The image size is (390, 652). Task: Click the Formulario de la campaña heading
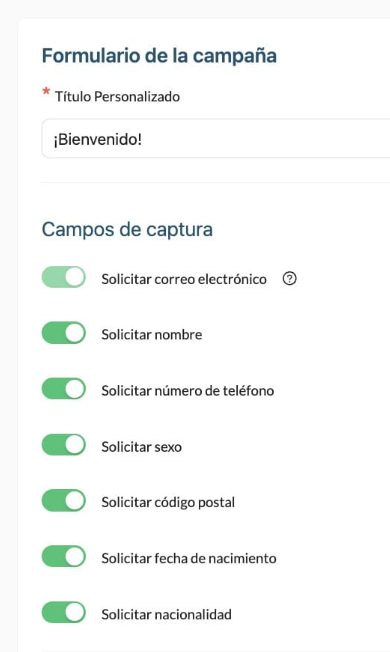click(159, 56)
